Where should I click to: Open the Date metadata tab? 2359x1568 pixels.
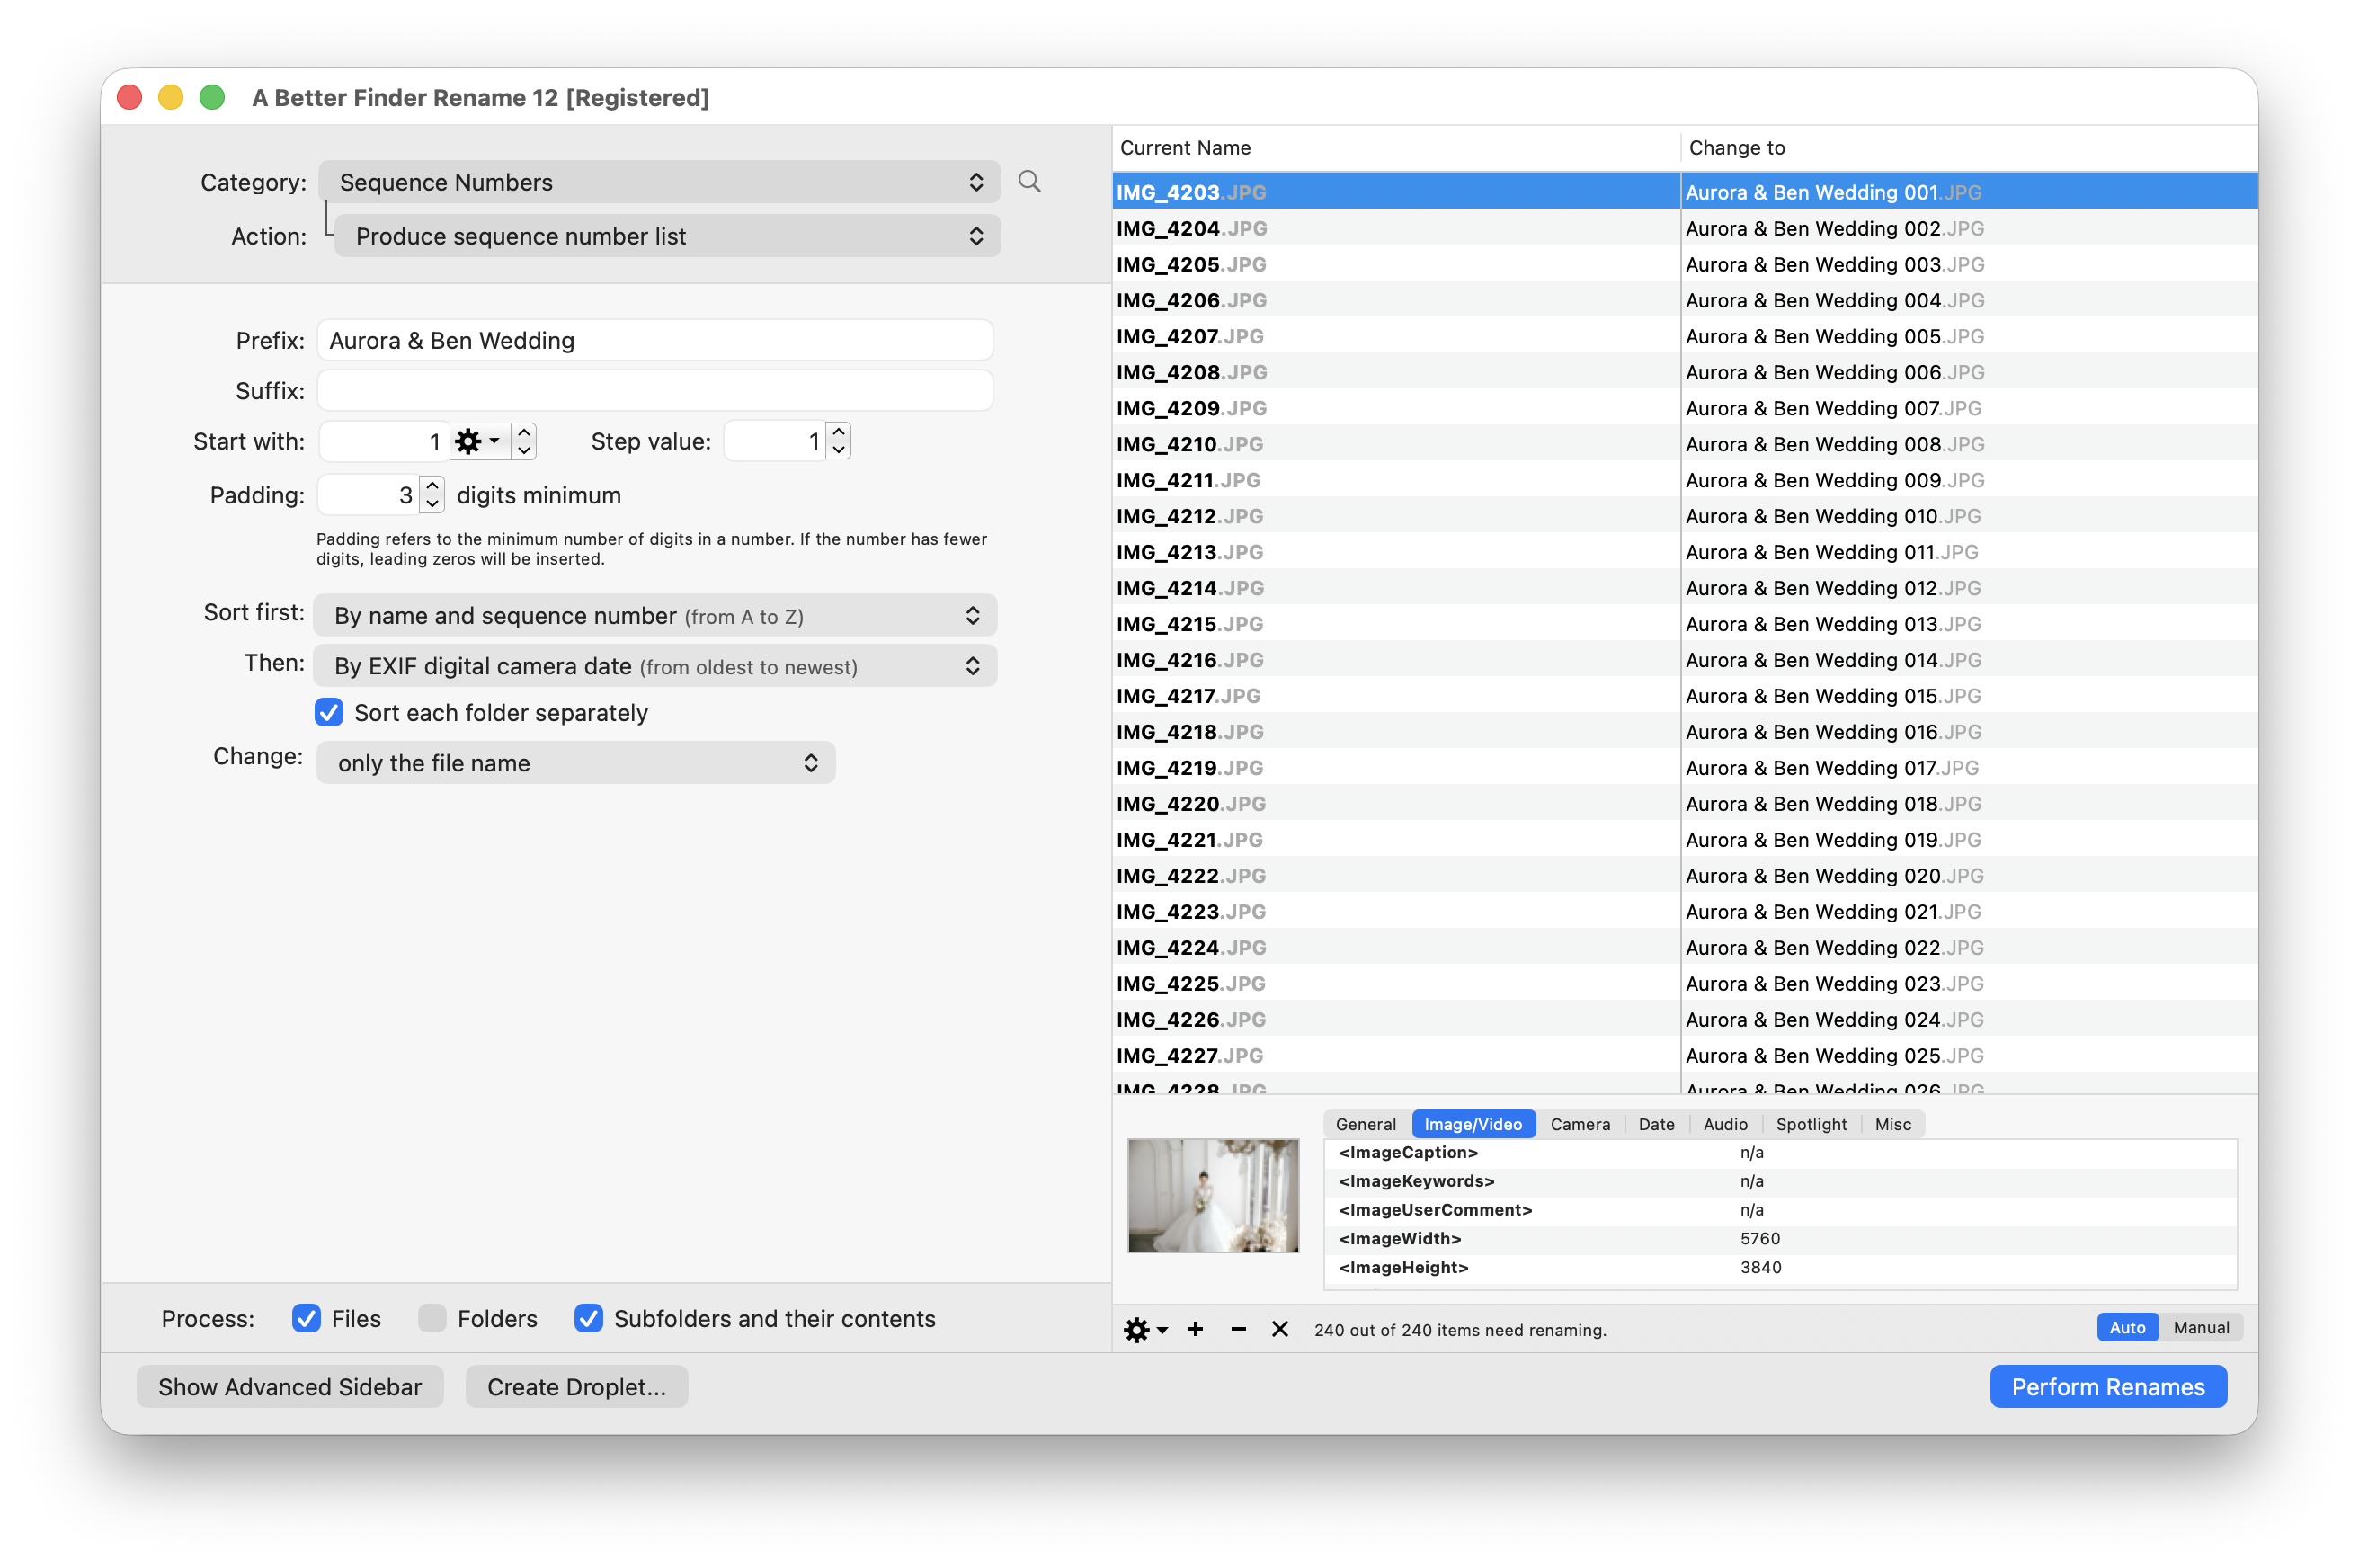[1656, 1124]
